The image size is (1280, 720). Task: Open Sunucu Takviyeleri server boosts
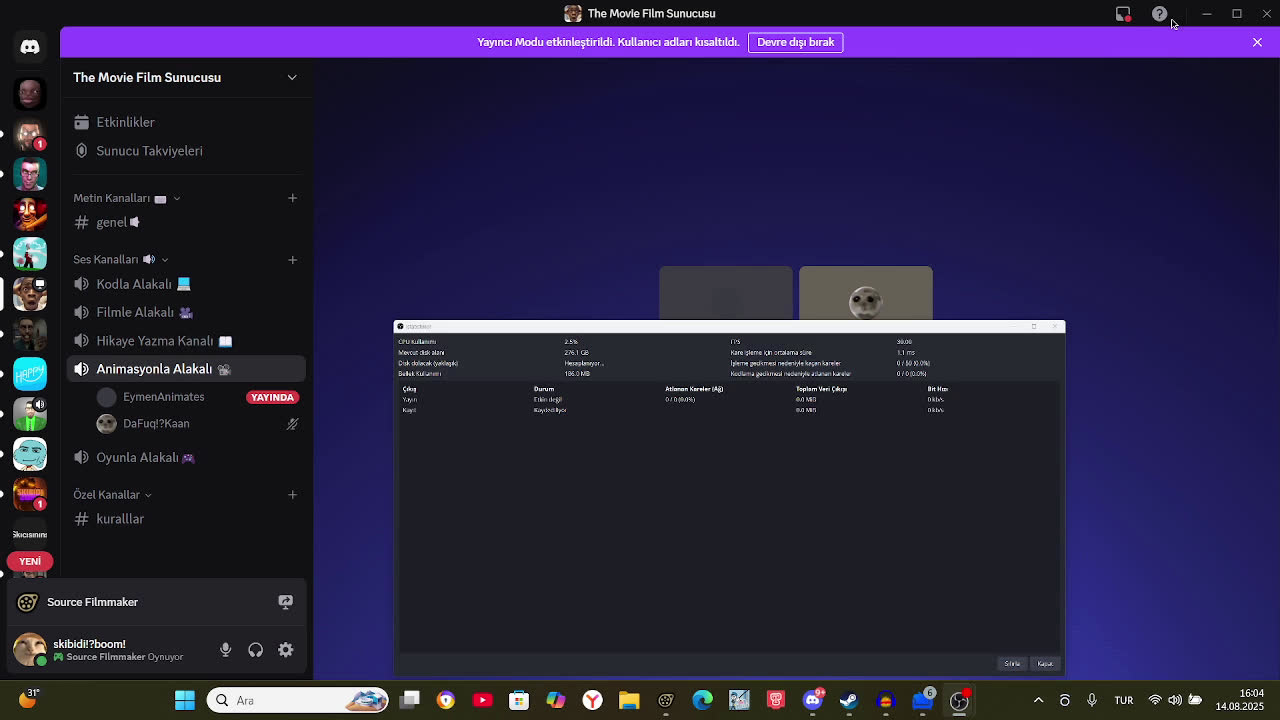[149, 151]
